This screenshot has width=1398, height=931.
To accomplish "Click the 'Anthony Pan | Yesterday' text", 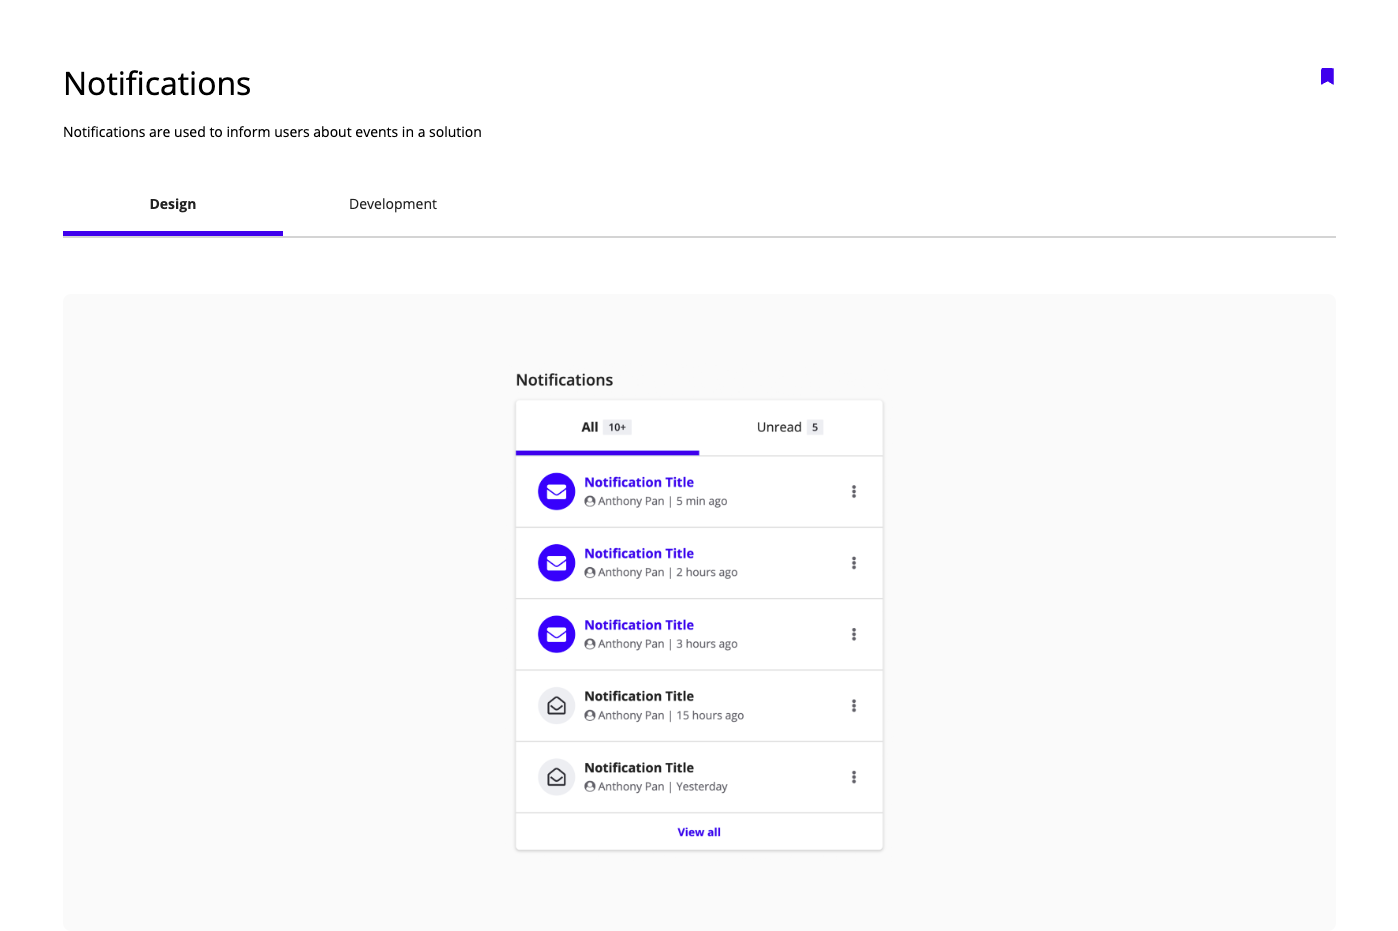I will [x=662, y=787].
